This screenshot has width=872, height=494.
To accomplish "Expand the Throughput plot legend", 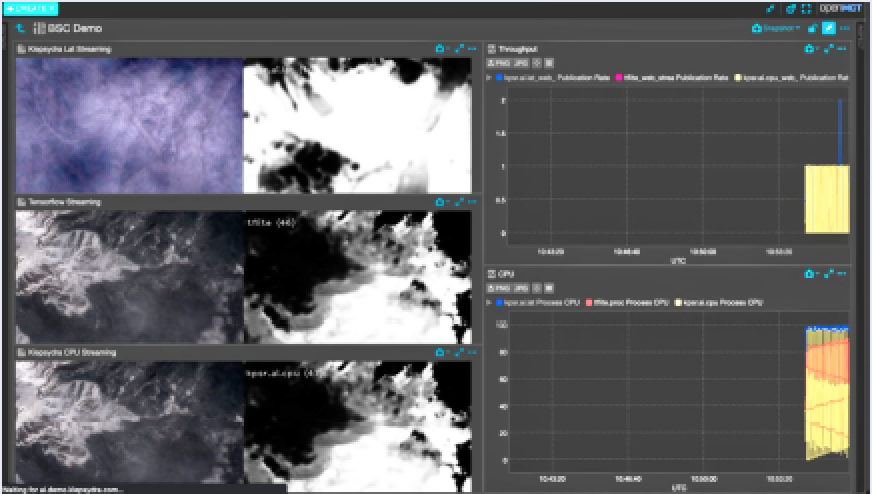I will coord(489,78).
